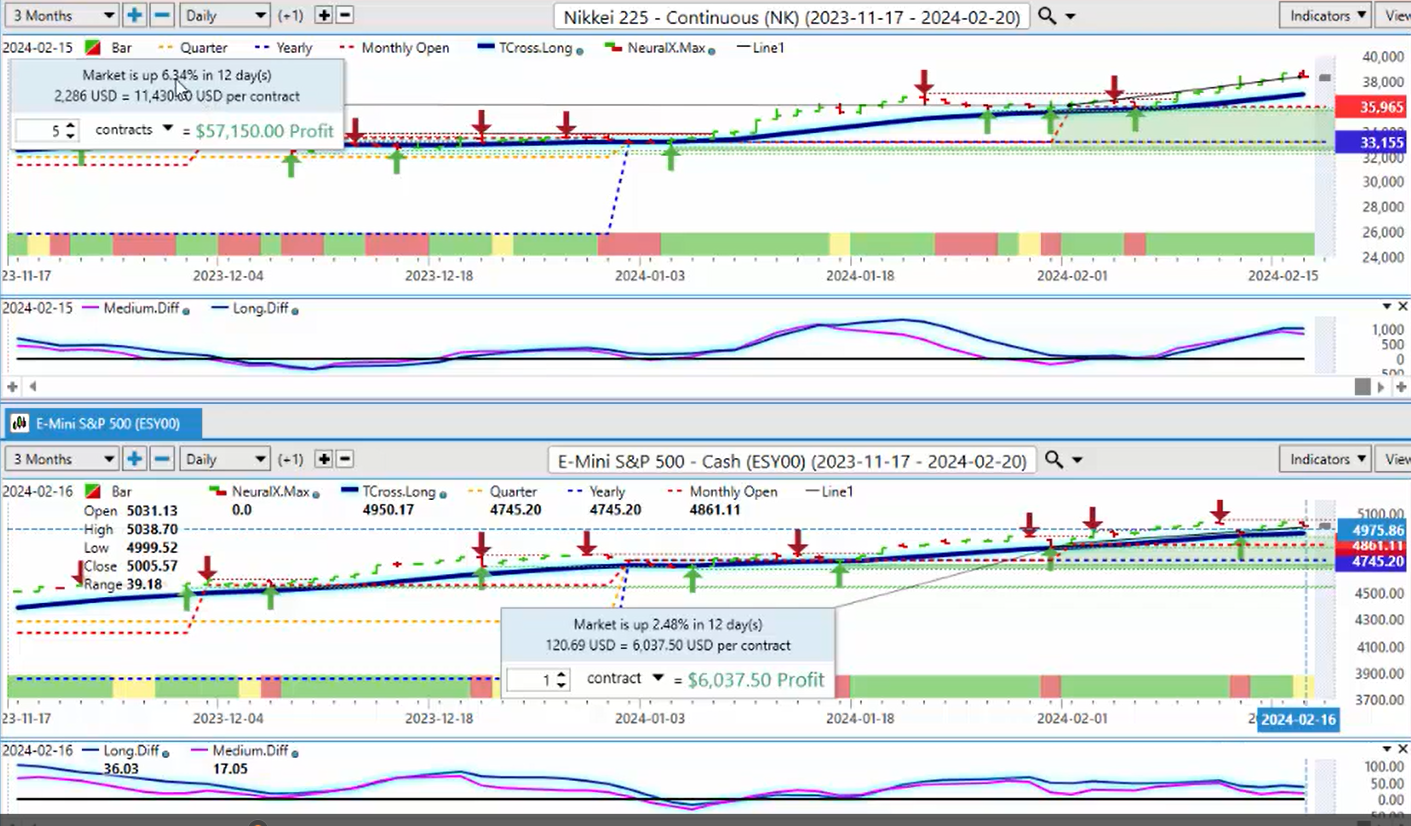This screenshot has width=1411, height=826.
Task: Open the S&P 500 chart Indicators dropdown
Action: 1326,459
